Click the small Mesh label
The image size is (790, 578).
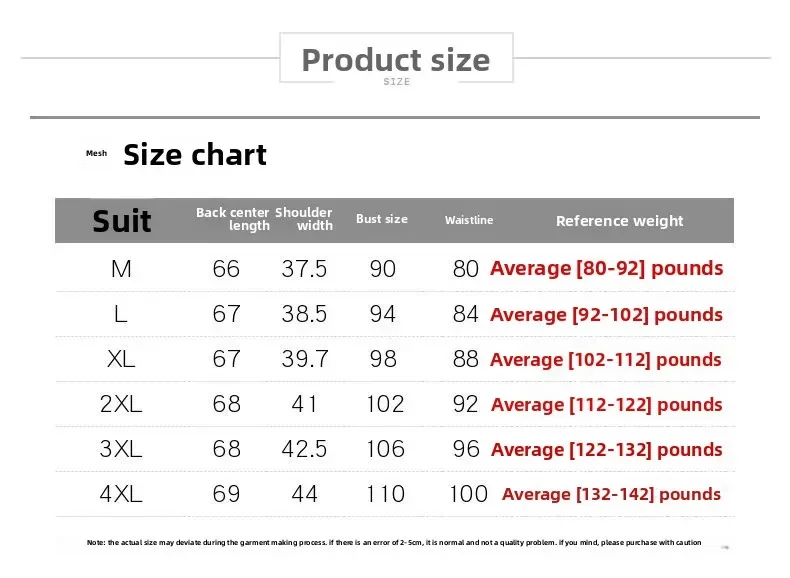96,154
